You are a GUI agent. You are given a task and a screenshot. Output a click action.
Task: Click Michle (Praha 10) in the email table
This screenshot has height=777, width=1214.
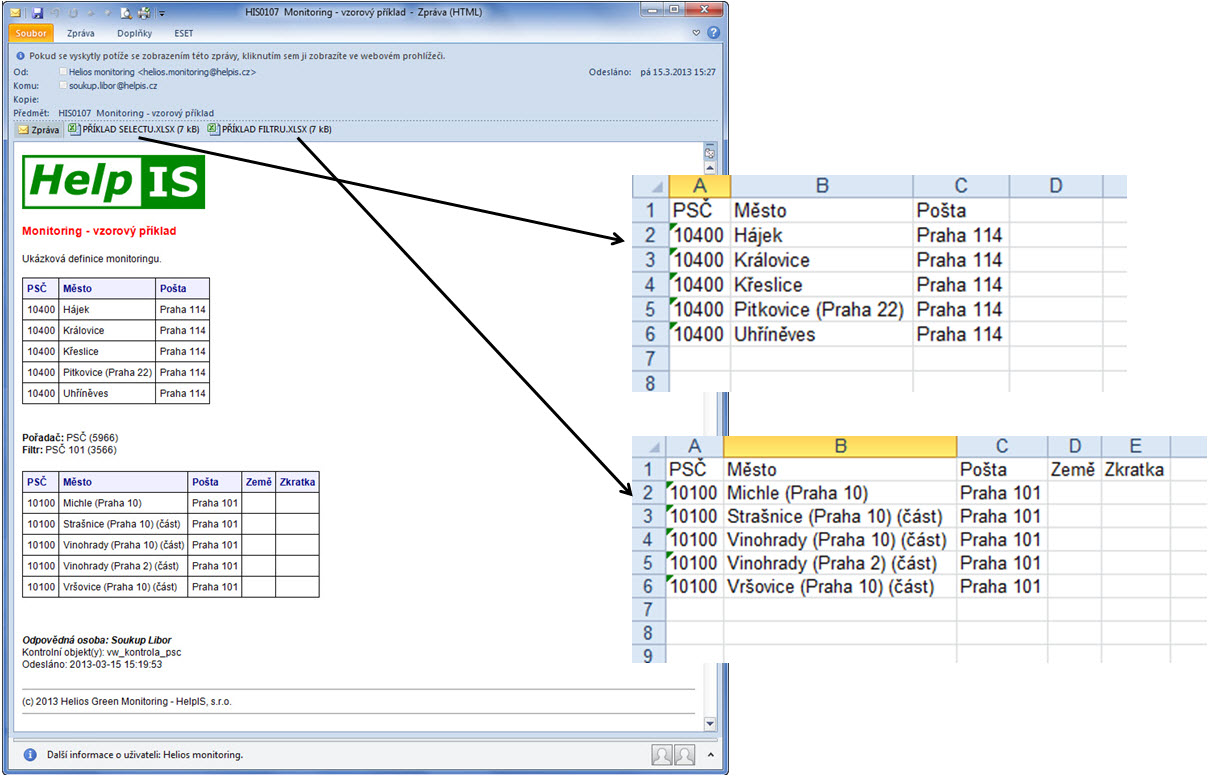tap(122, 503)
